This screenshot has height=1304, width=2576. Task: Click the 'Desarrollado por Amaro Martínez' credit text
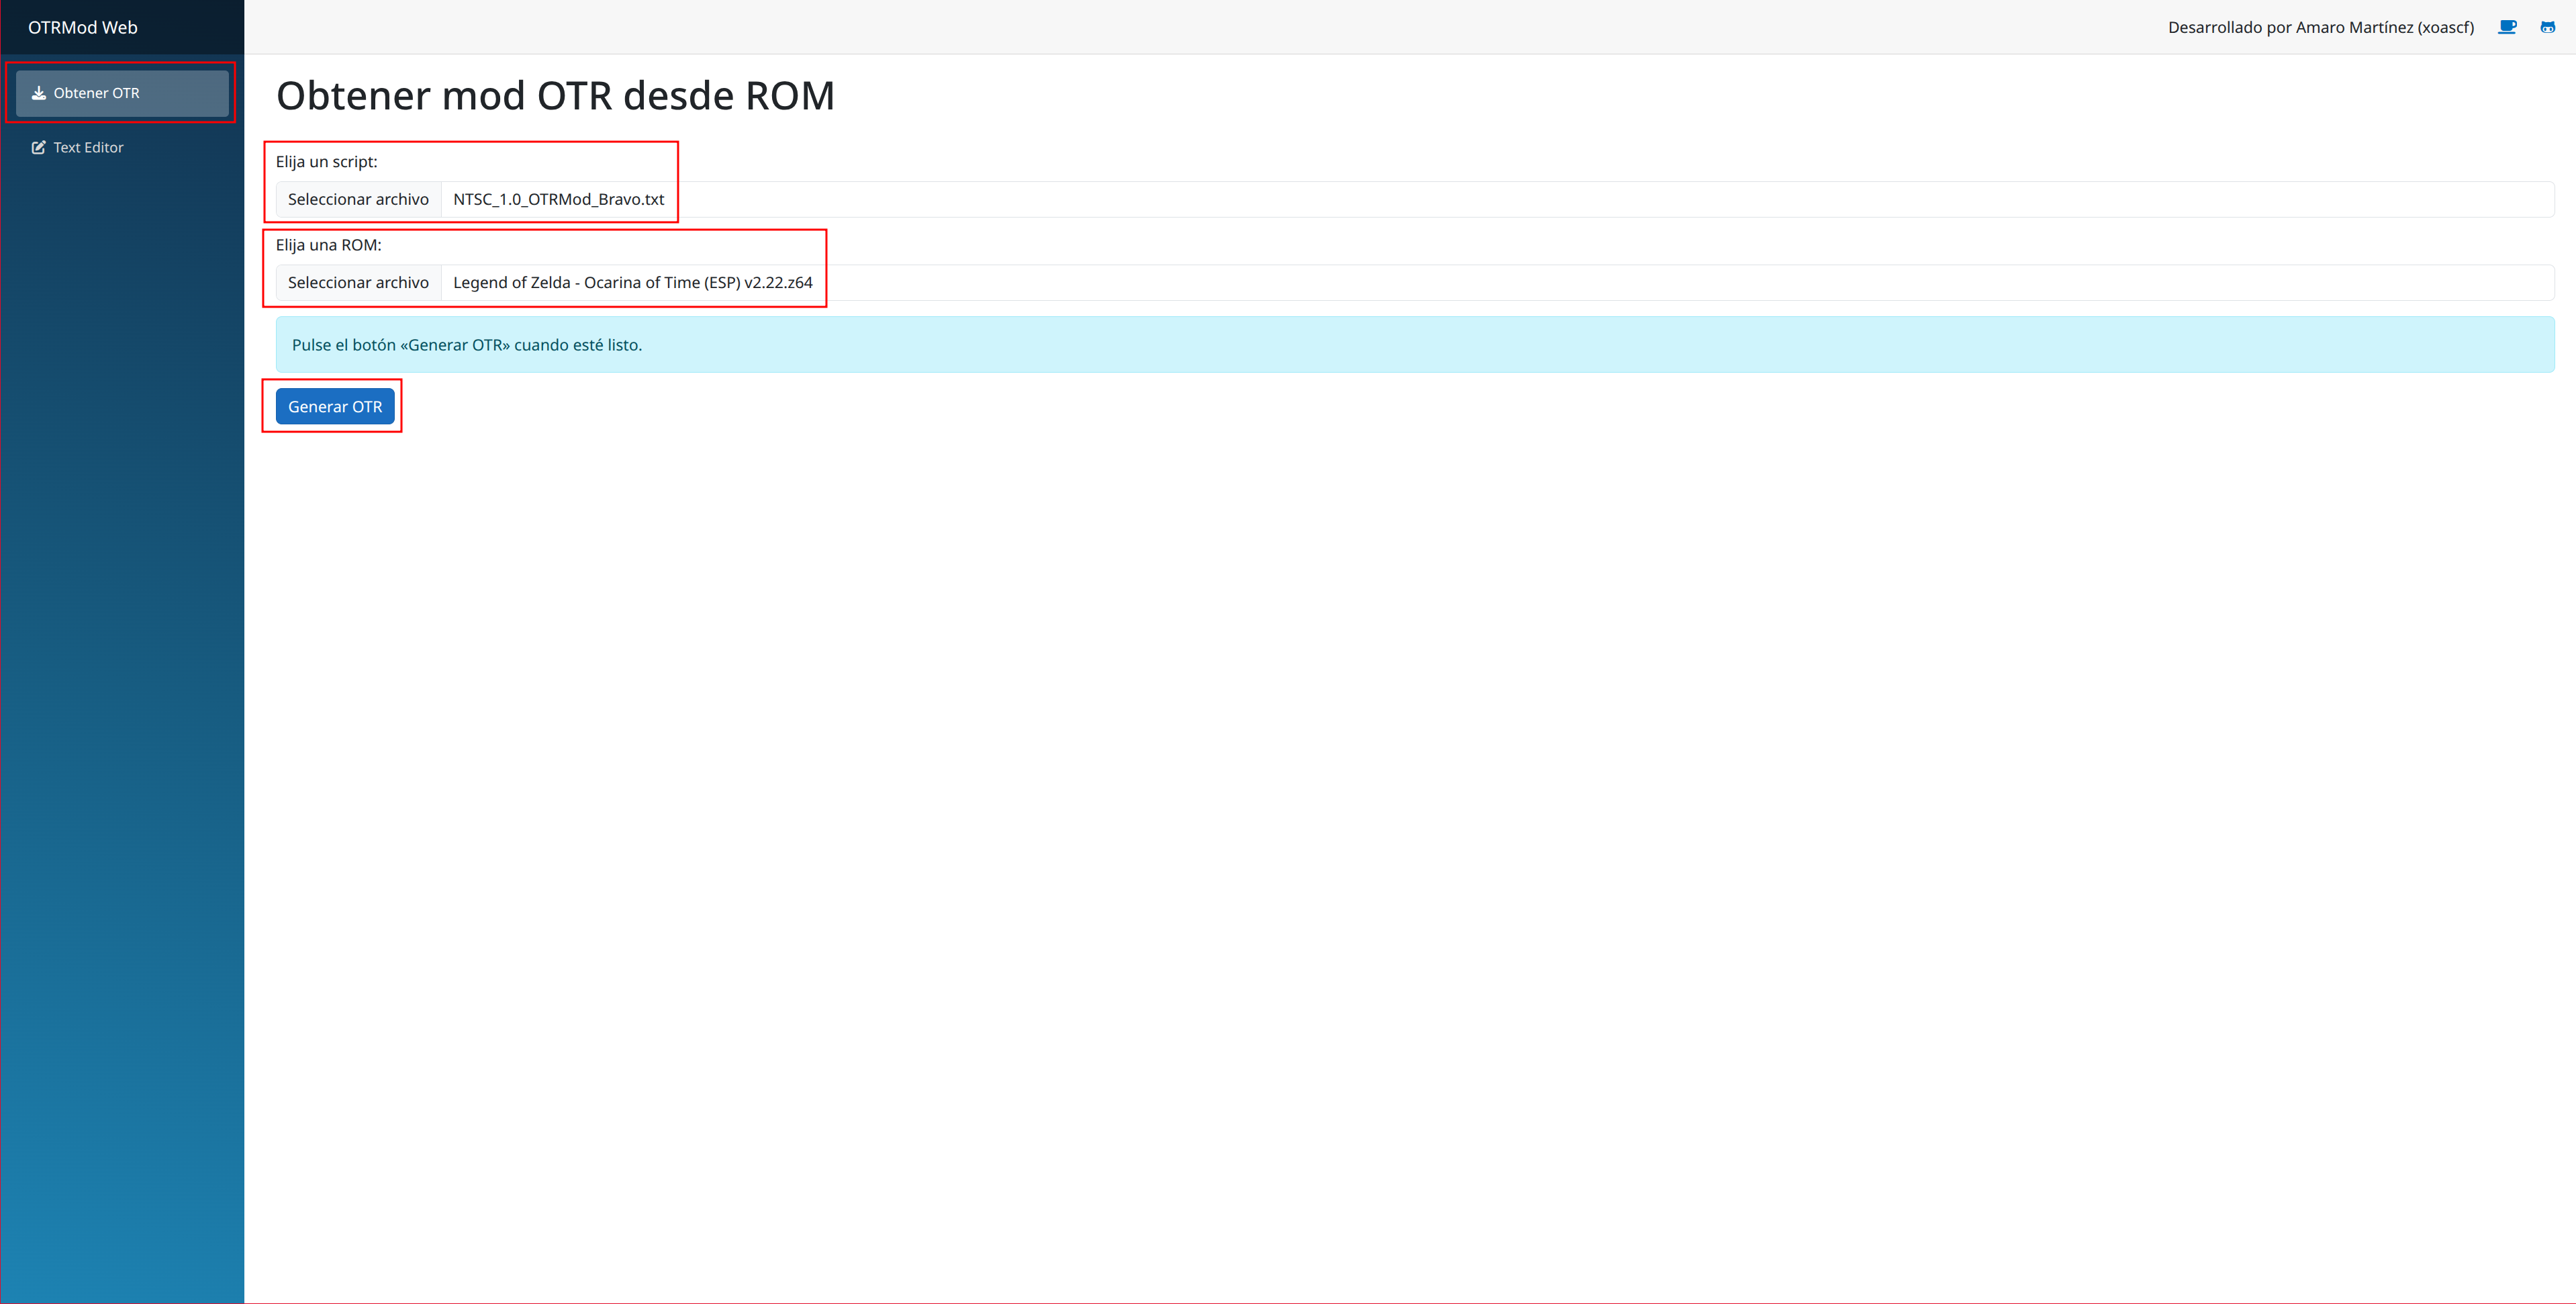pyautogui.click(x=2320, y=27)
